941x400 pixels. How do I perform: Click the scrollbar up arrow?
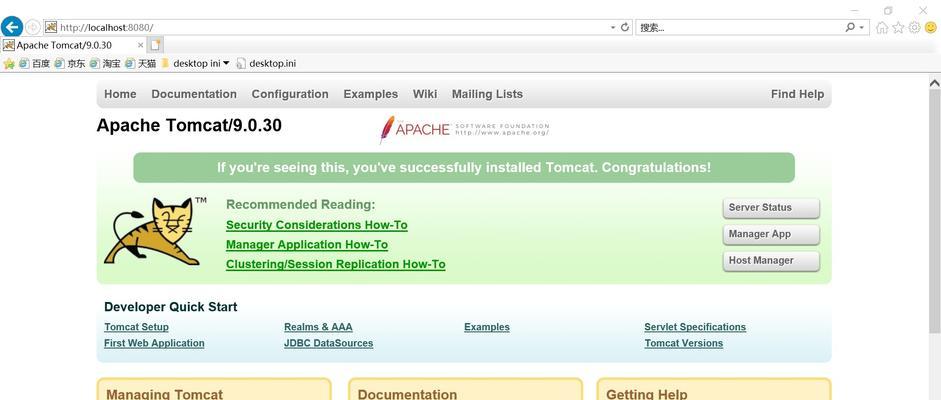(x=934, y=82)
